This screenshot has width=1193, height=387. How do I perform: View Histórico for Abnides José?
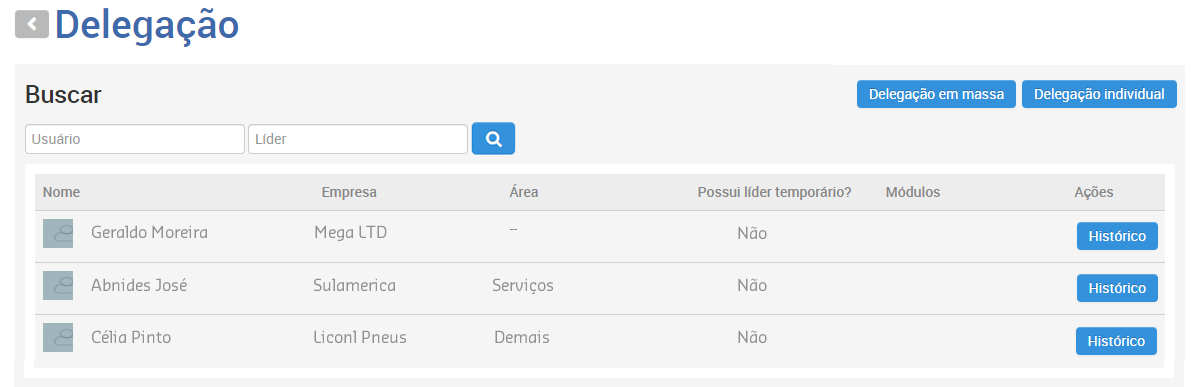click(x=1117, y=288)
